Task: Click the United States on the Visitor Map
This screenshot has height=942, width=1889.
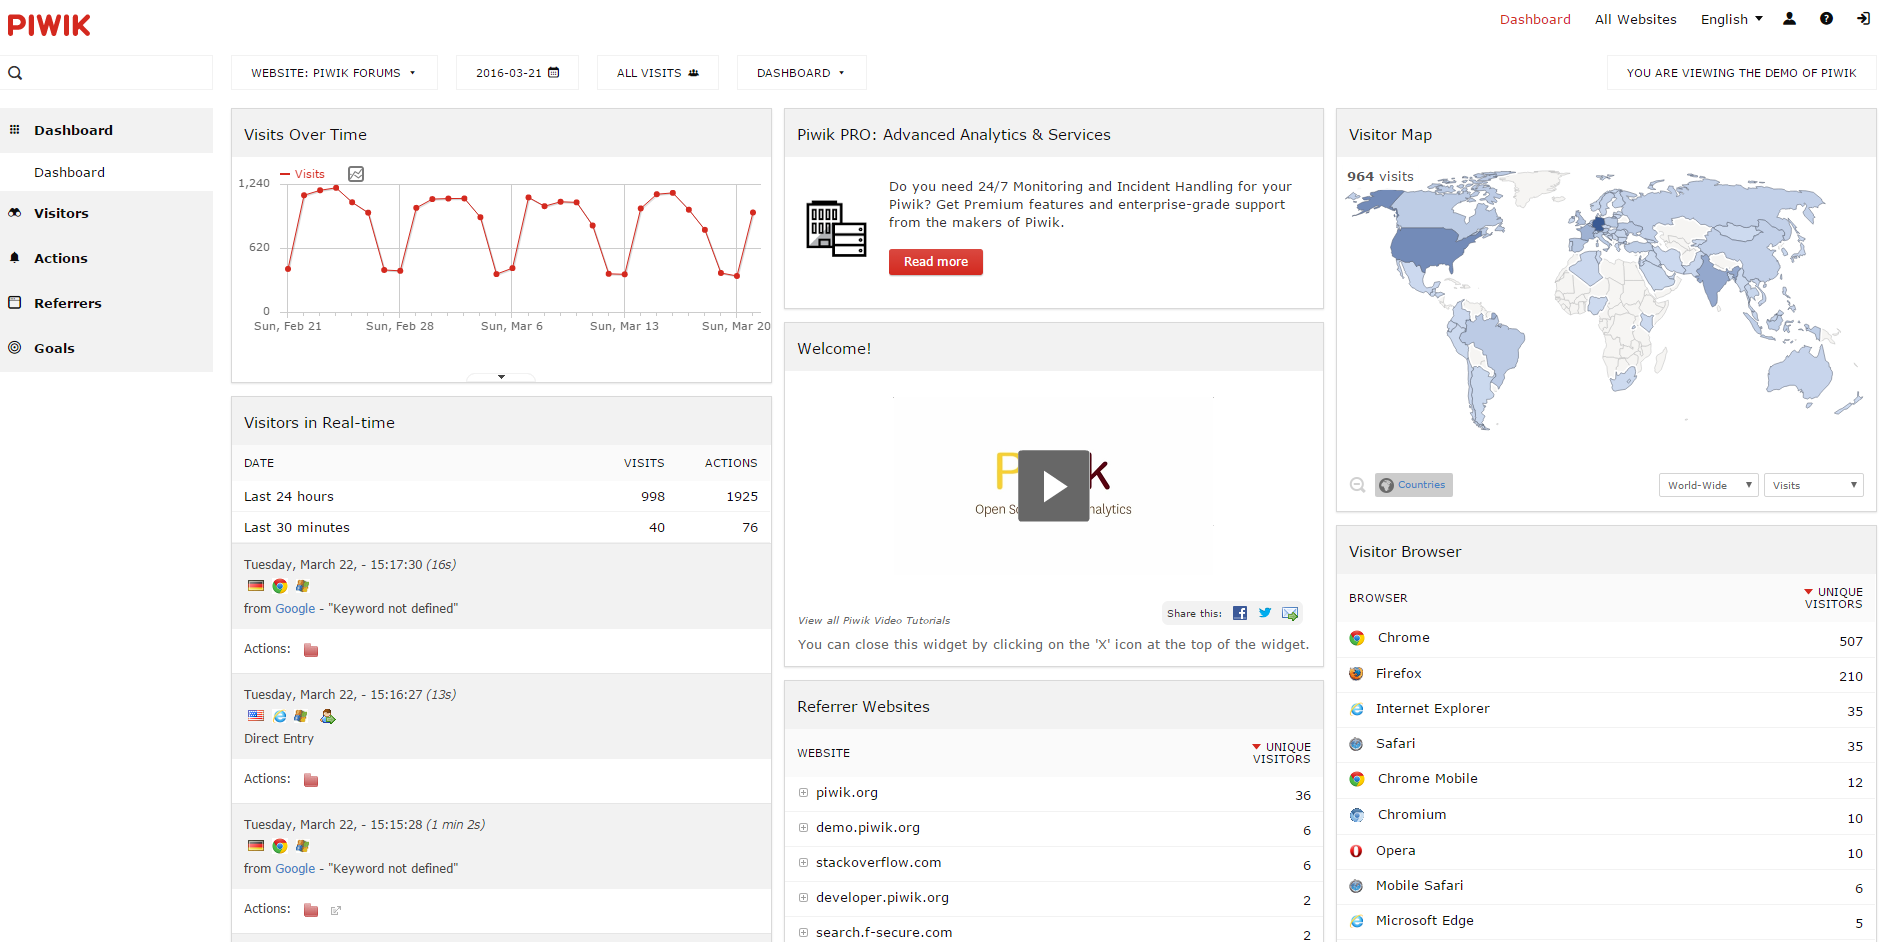Action: (x=1433, y=246)
